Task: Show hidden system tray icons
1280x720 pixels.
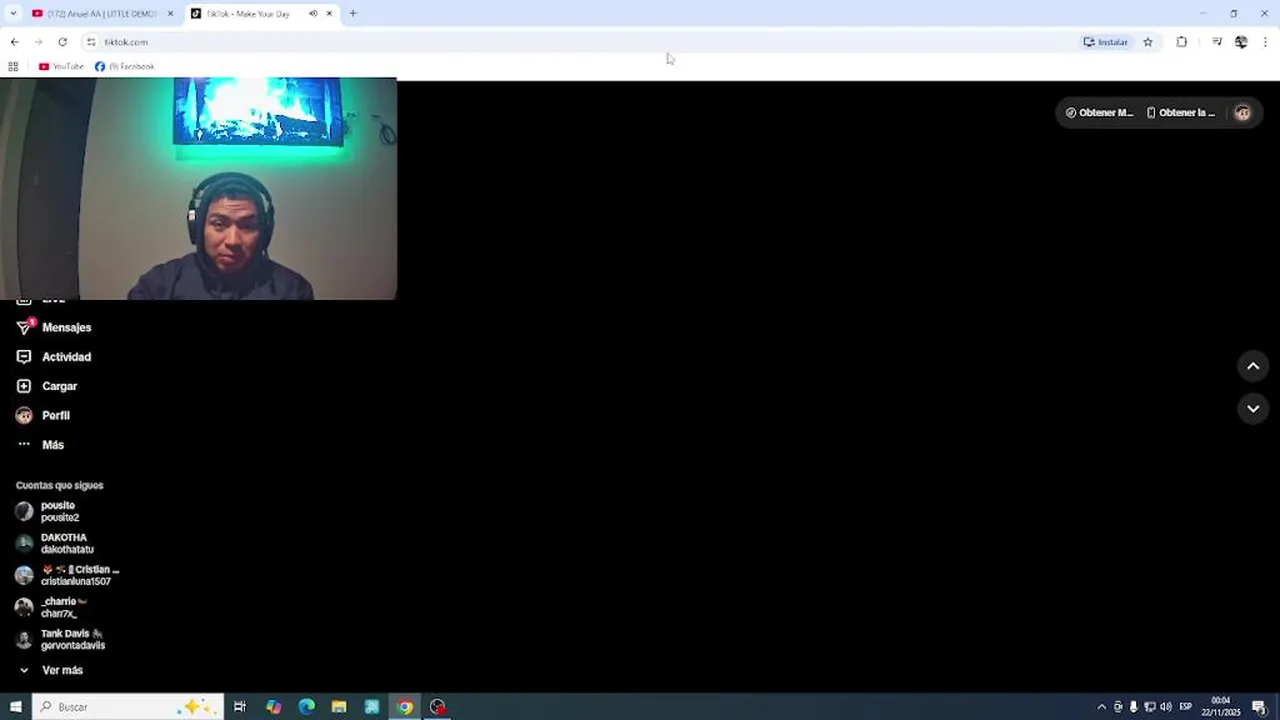Action: (1102, 707)
